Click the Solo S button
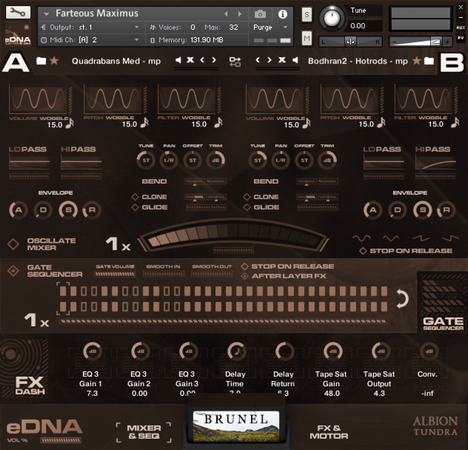 pos(307,15)
